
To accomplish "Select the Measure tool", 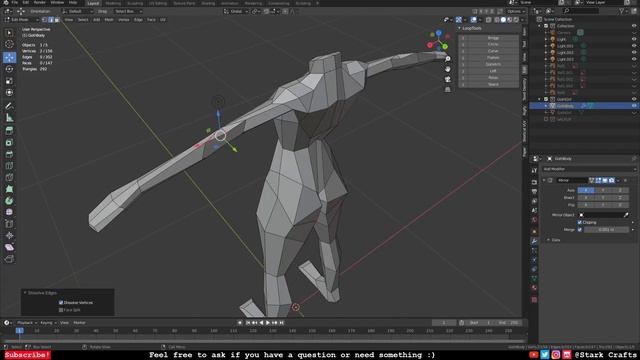I will [9, 118].
